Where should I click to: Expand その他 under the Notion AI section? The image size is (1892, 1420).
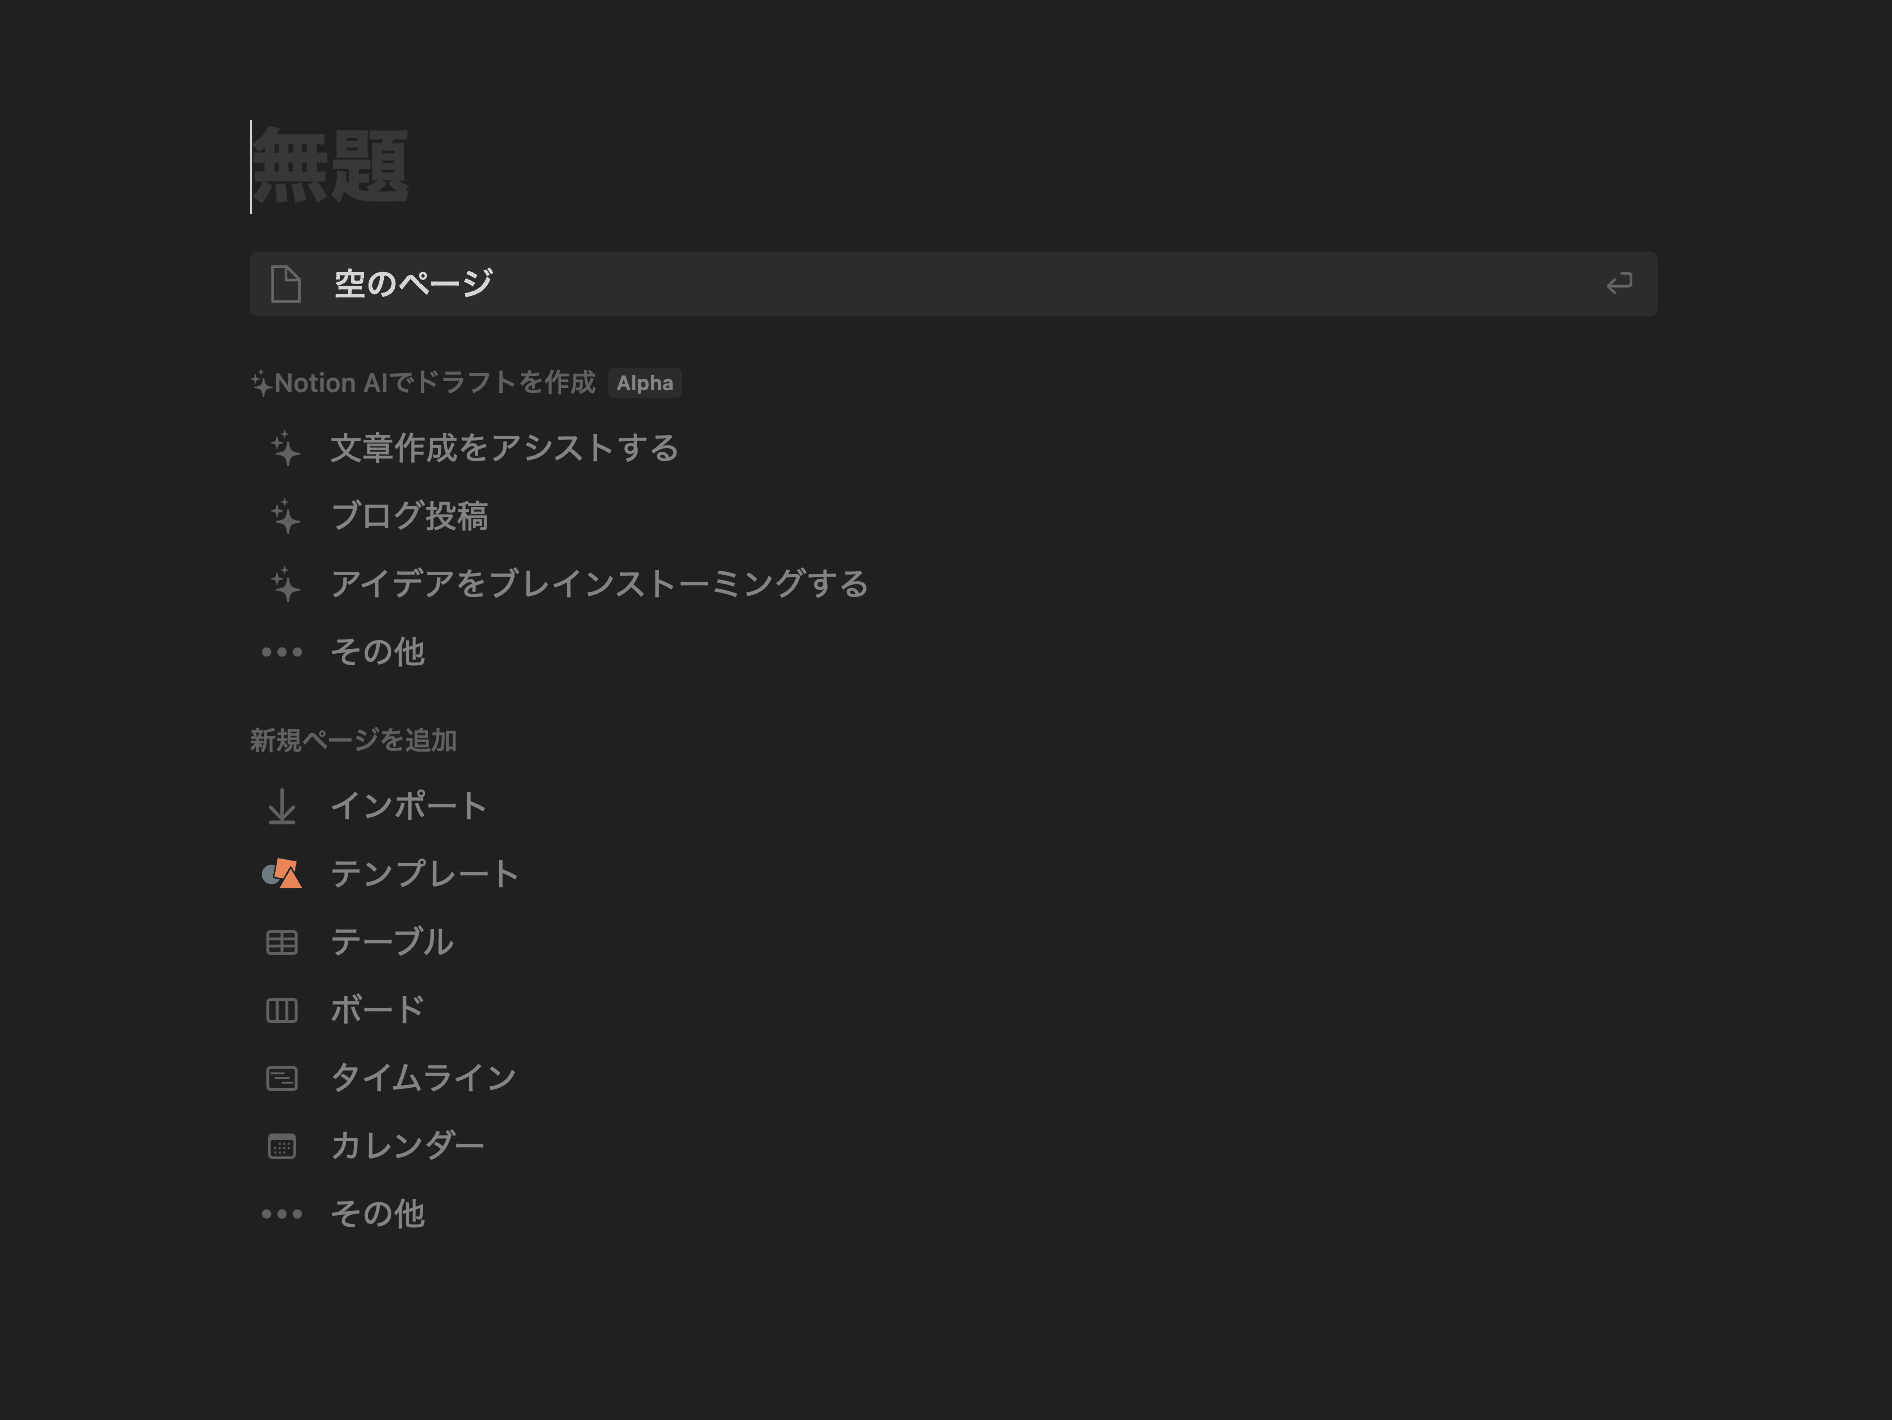[378, 652]
